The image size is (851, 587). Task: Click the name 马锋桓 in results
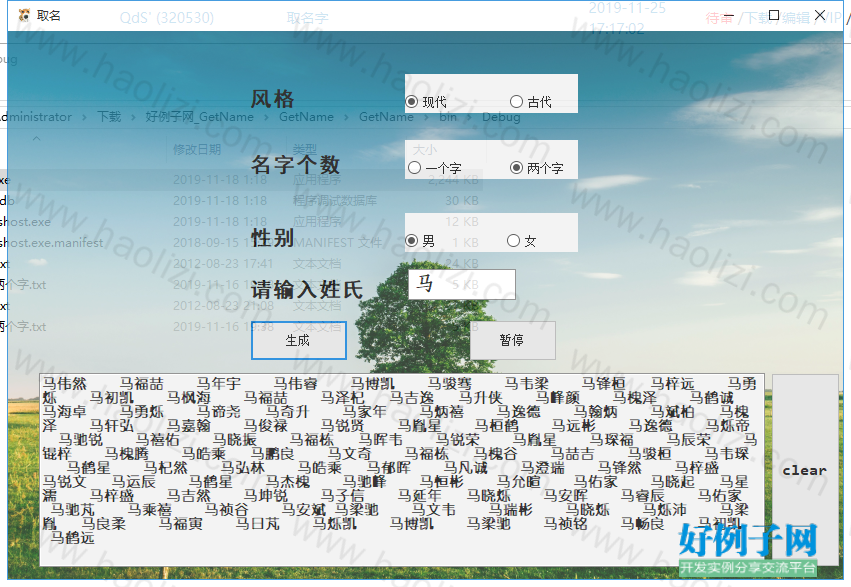pyautogui.click(x=604, y=384)
